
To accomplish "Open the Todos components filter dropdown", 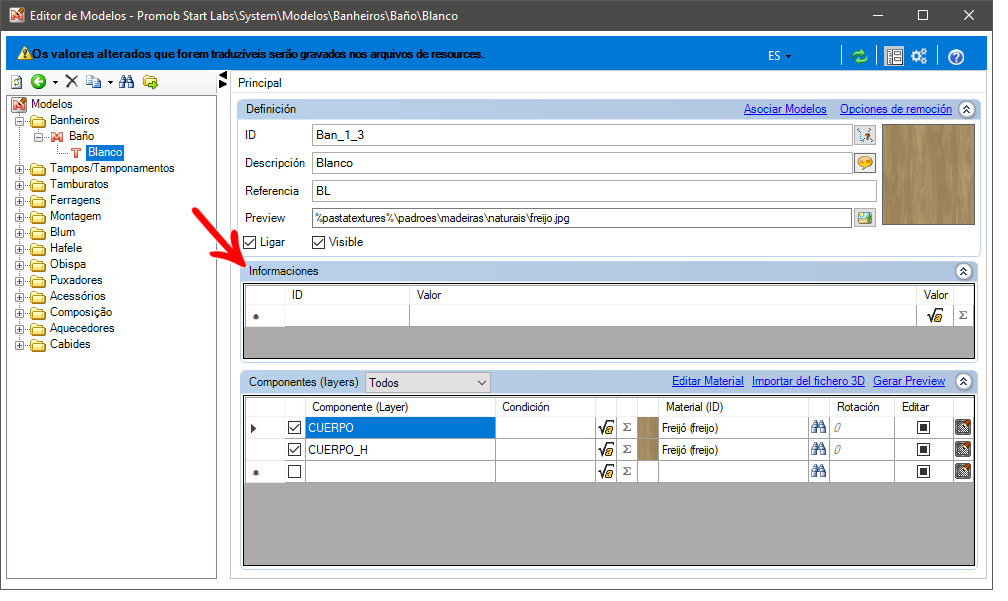I will (x=428, y=383).
